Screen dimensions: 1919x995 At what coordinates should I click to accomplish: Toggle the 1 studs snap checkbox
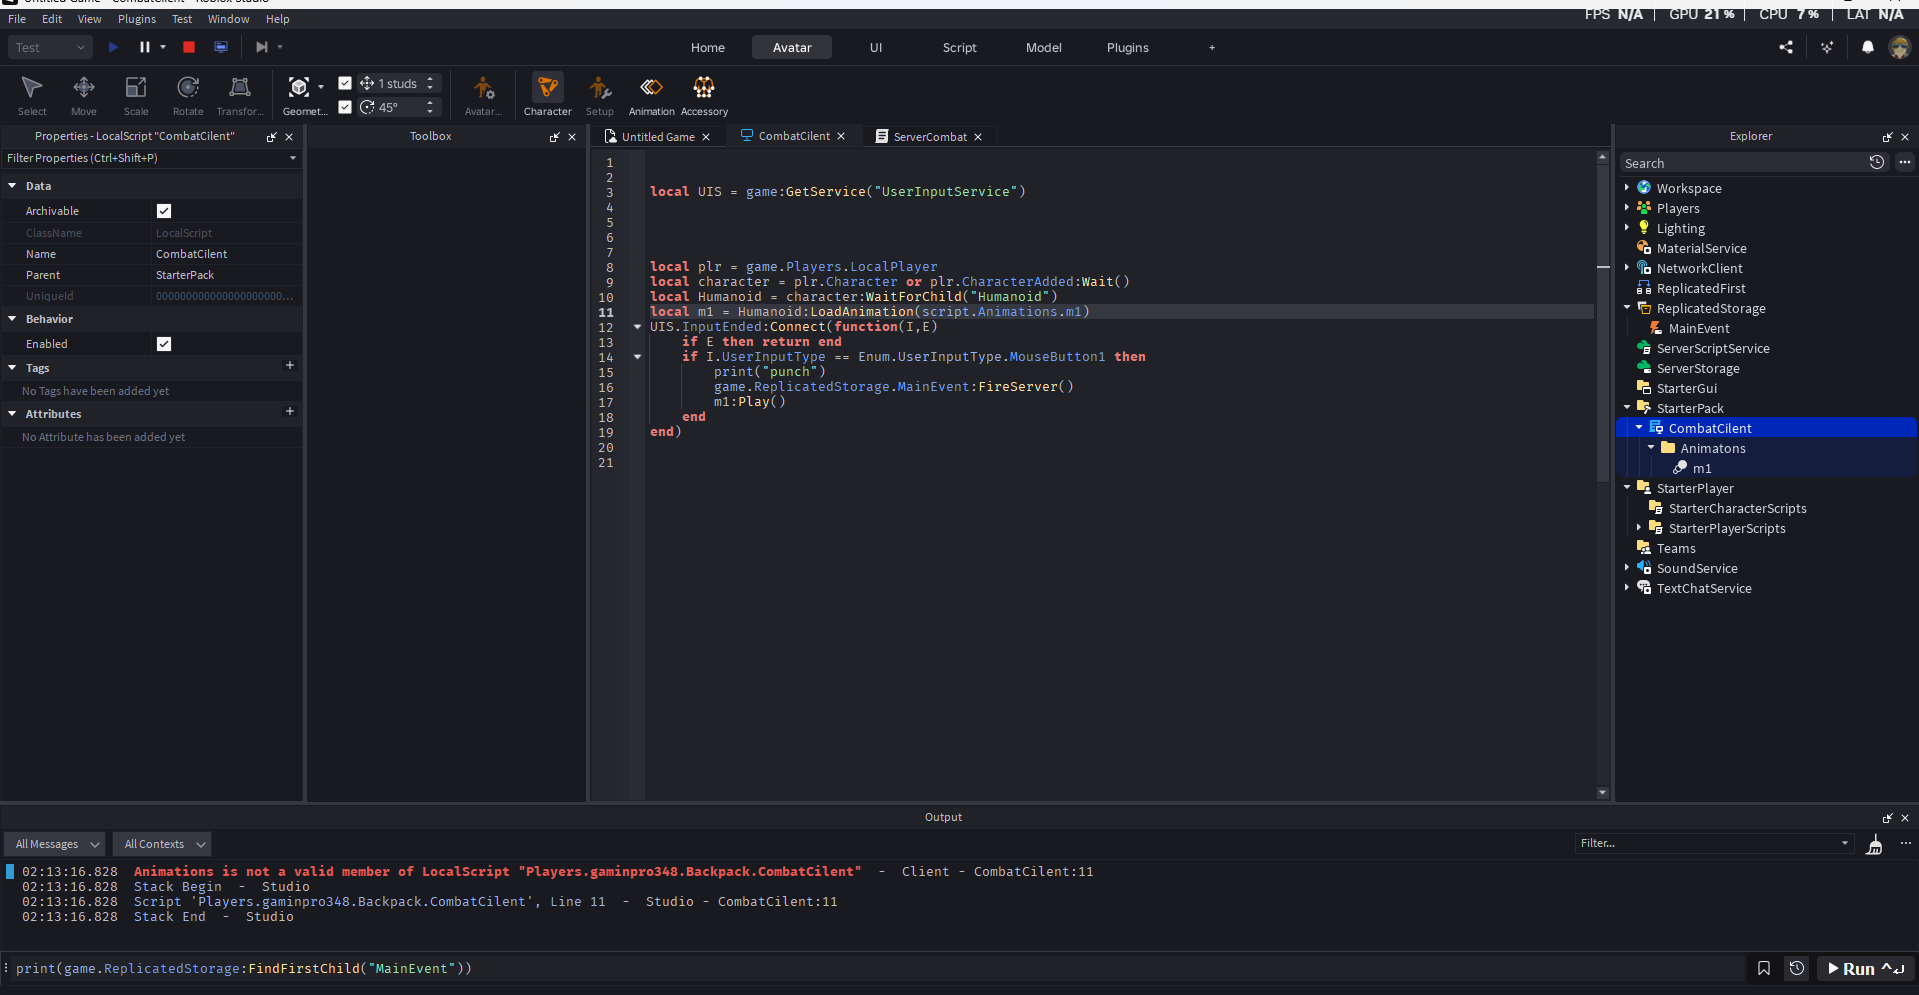pyautogui.click(x=345, y=83)
